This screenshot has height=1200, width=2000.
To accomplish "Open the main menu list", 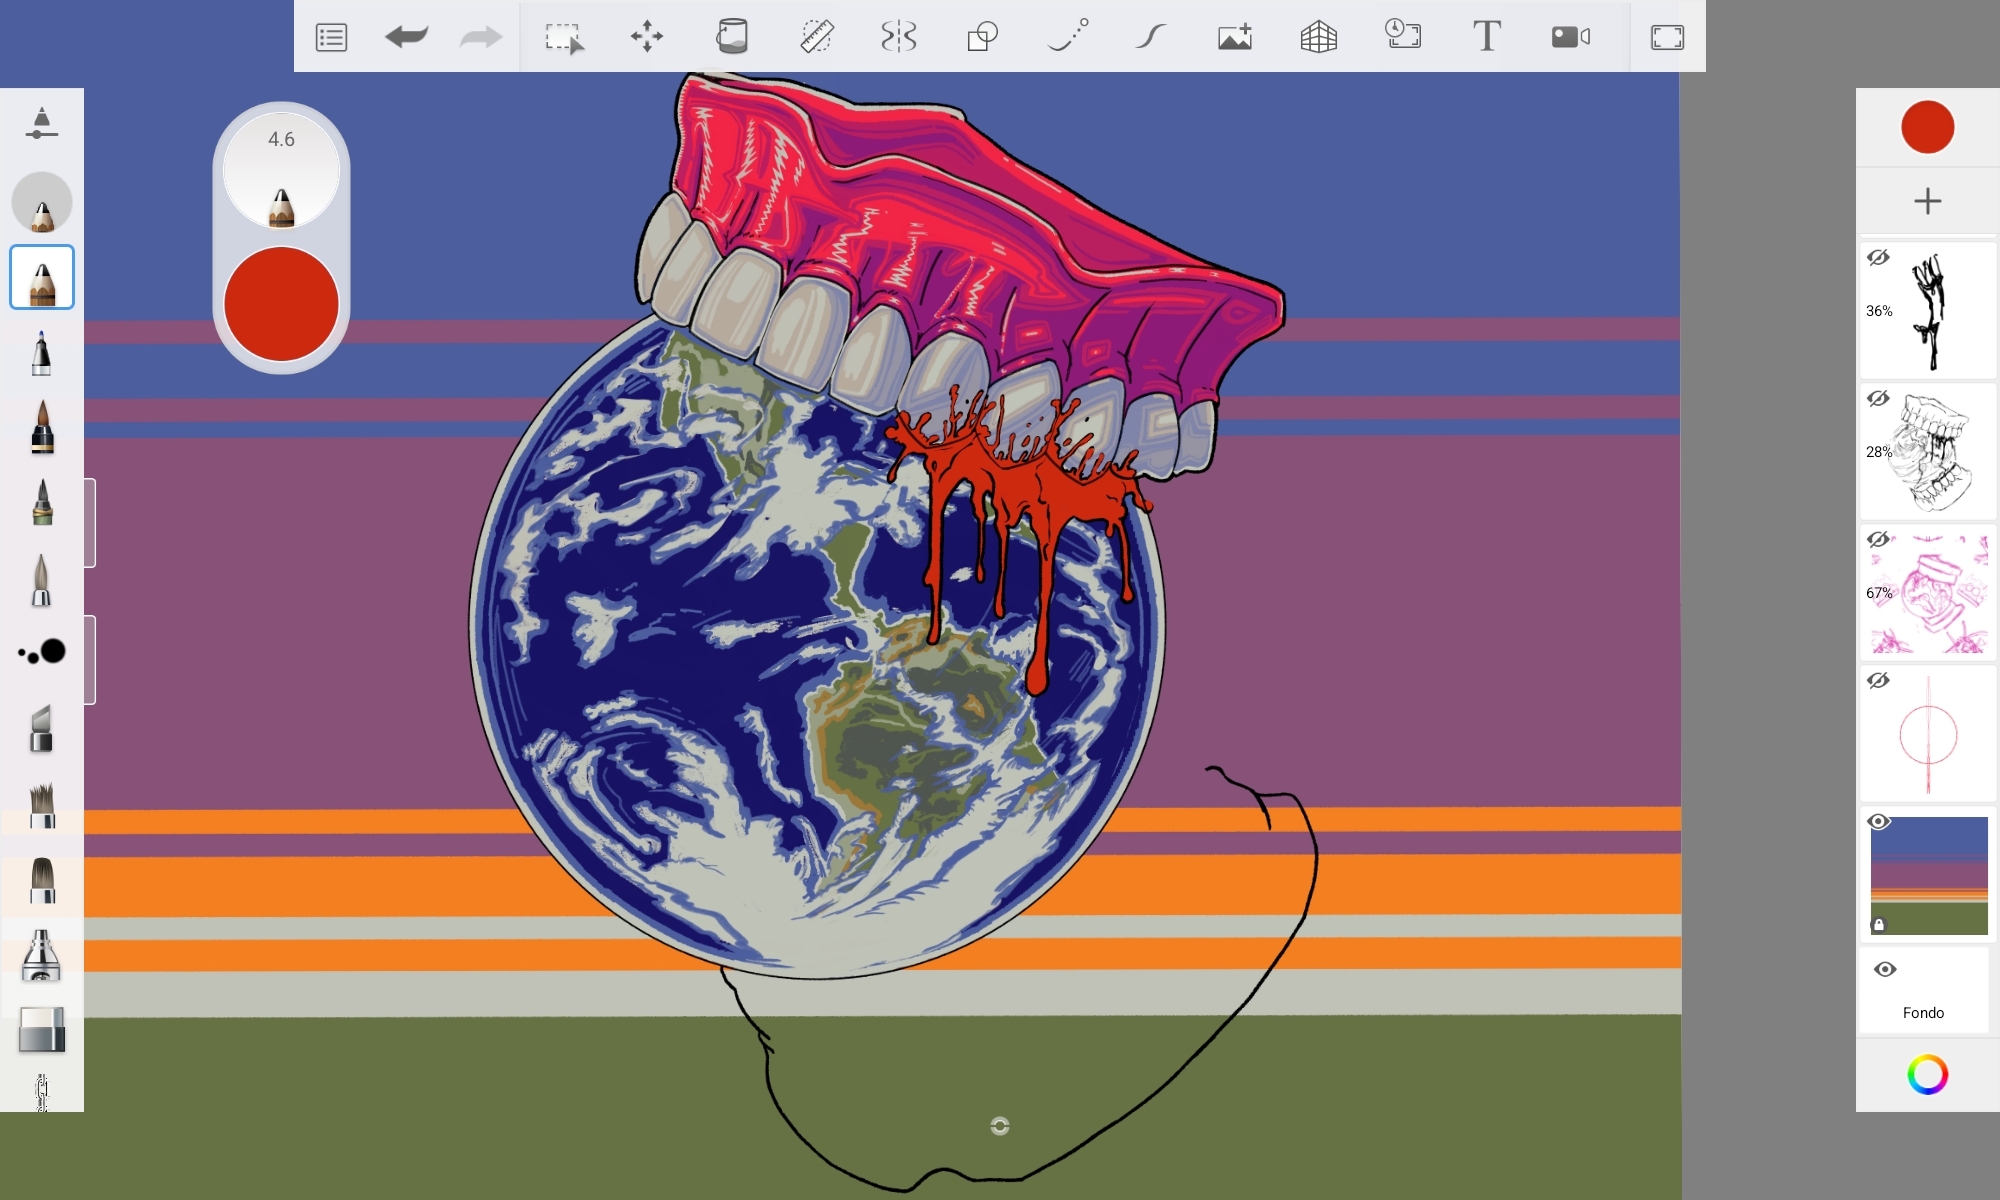I will pyautogui.click(x=331, y=38).
